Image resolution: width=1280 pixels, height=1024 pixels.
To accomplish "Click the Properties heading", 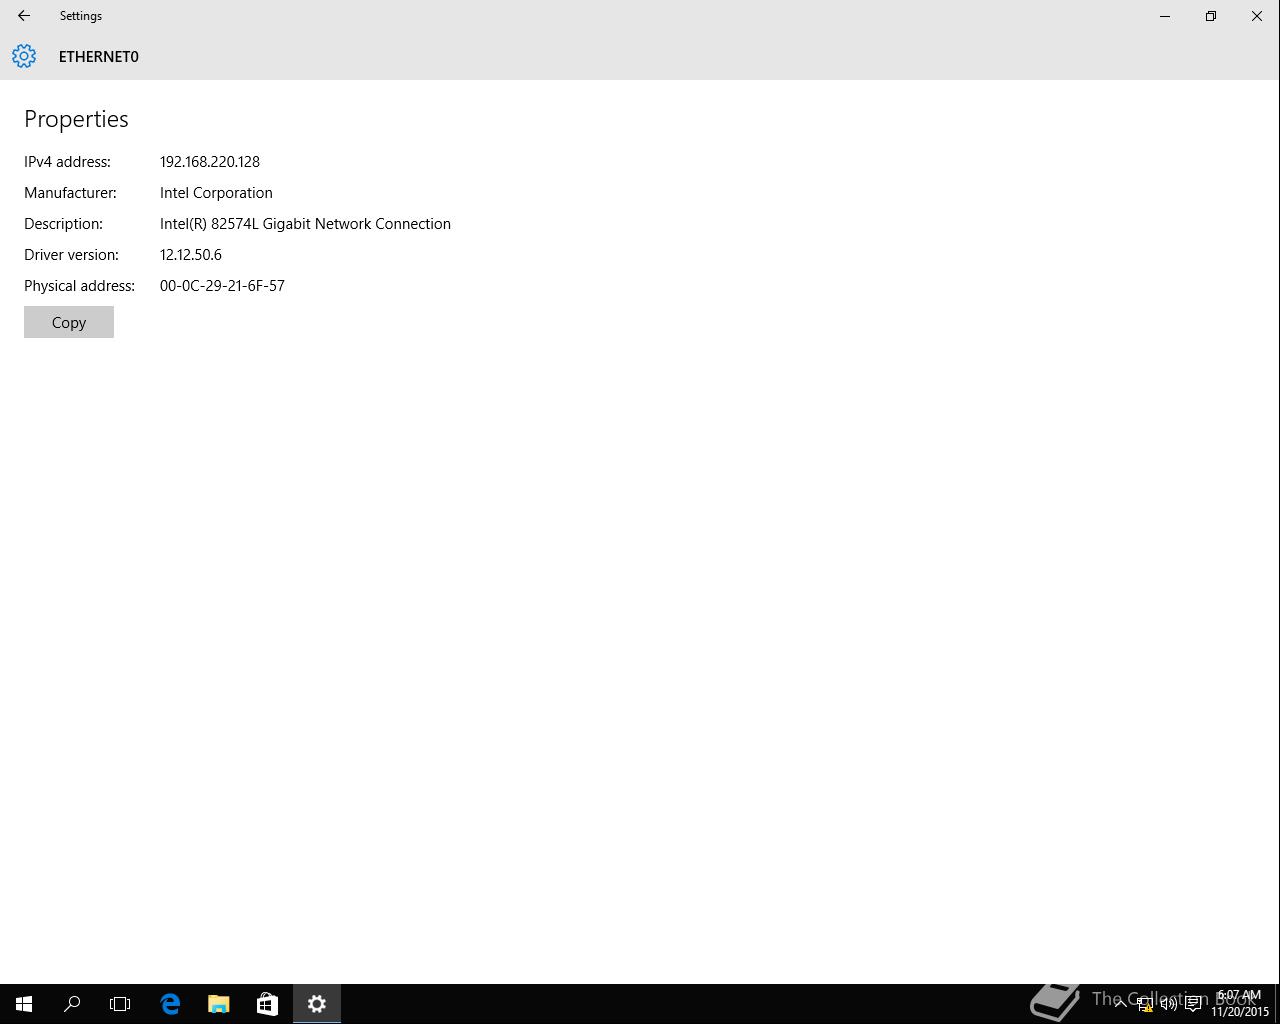I will [76, 119].
